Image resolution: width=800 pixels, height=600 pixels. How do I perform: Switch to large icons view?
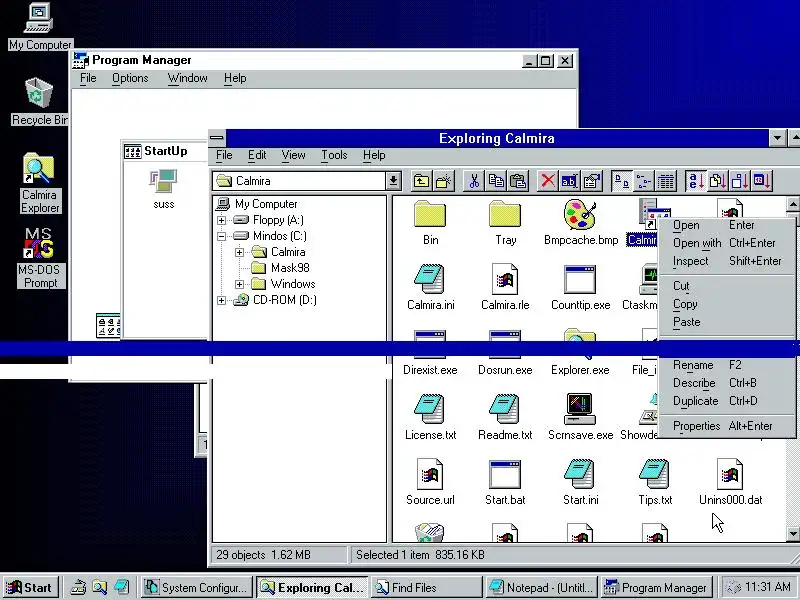621,181
